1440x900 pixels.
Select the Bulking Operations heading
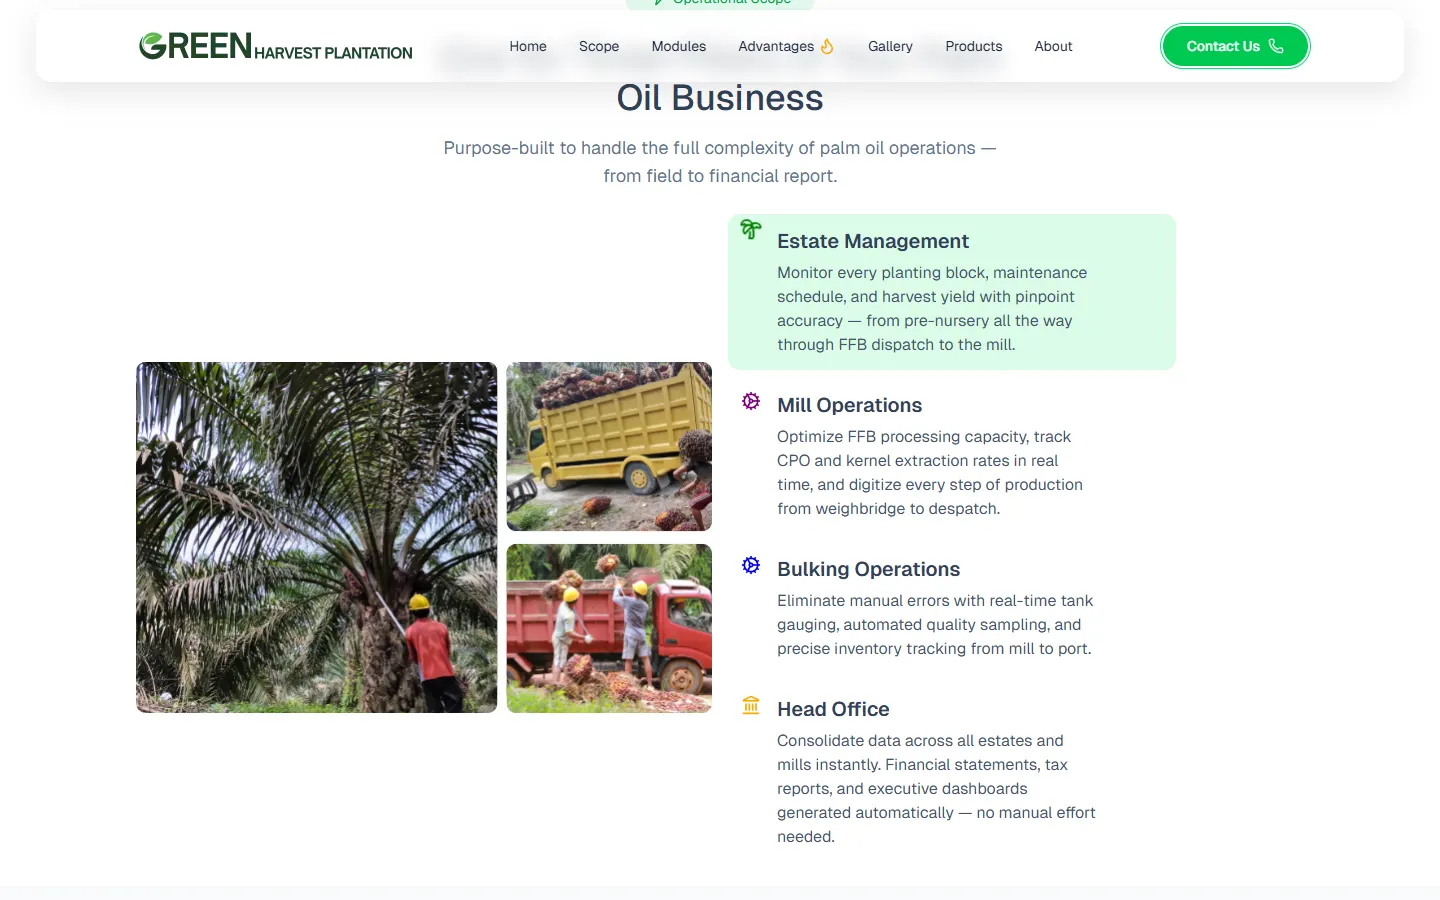(869, 569)
